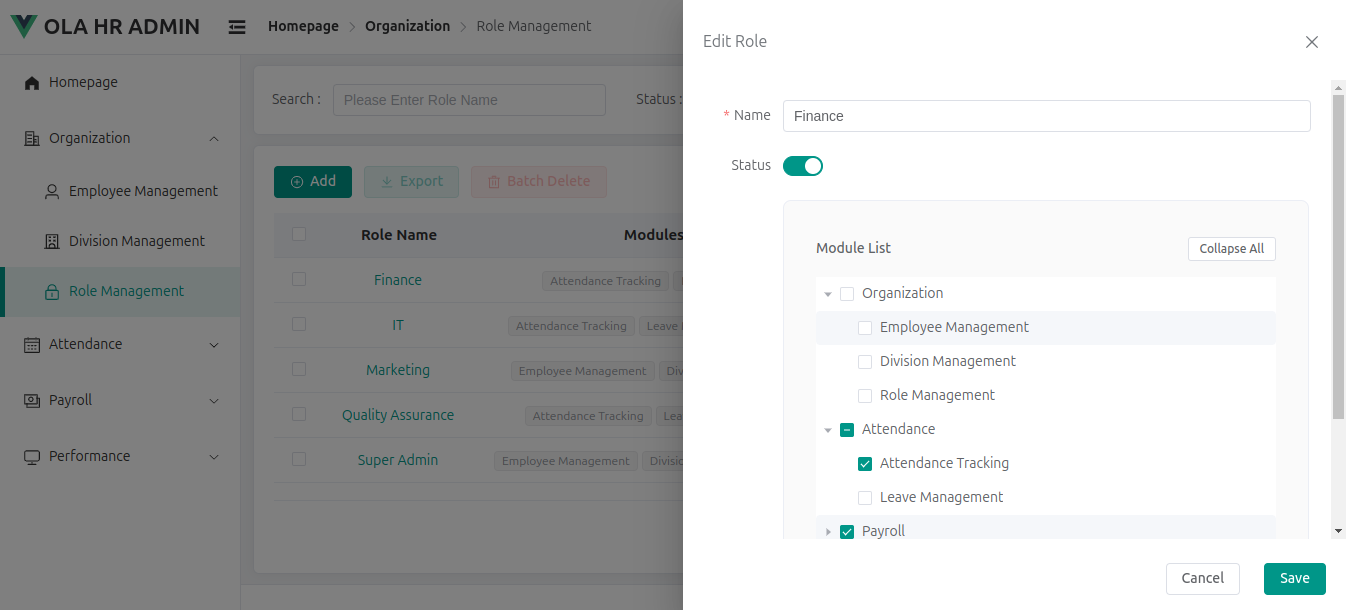Uncheck the Attendance Tracking checkbox
This screenshot has height=610, width=1357.
[x=865, y=464]
